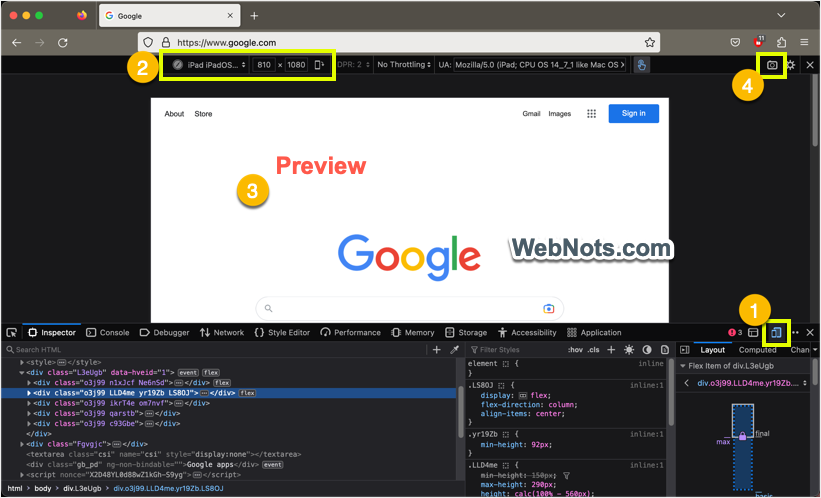Toggle dark color scheme simulation
Image resolution: width=821 pixels, height=498 pixels.
coord(647,350)
